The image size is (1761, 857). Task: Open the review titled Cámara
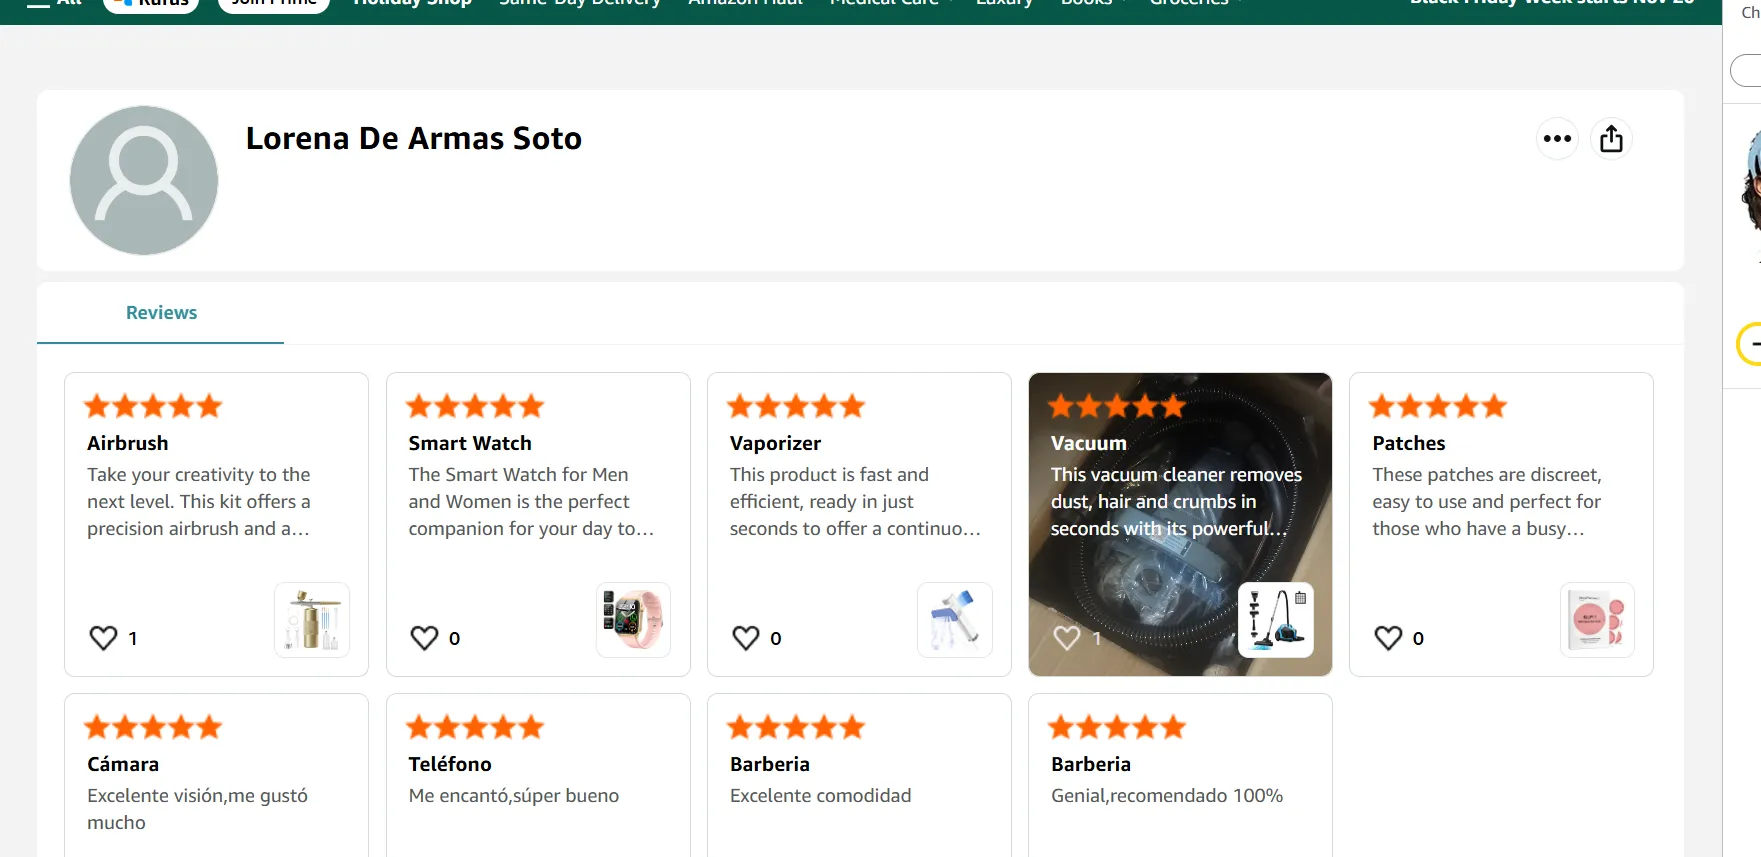click(x=123, y=764)
